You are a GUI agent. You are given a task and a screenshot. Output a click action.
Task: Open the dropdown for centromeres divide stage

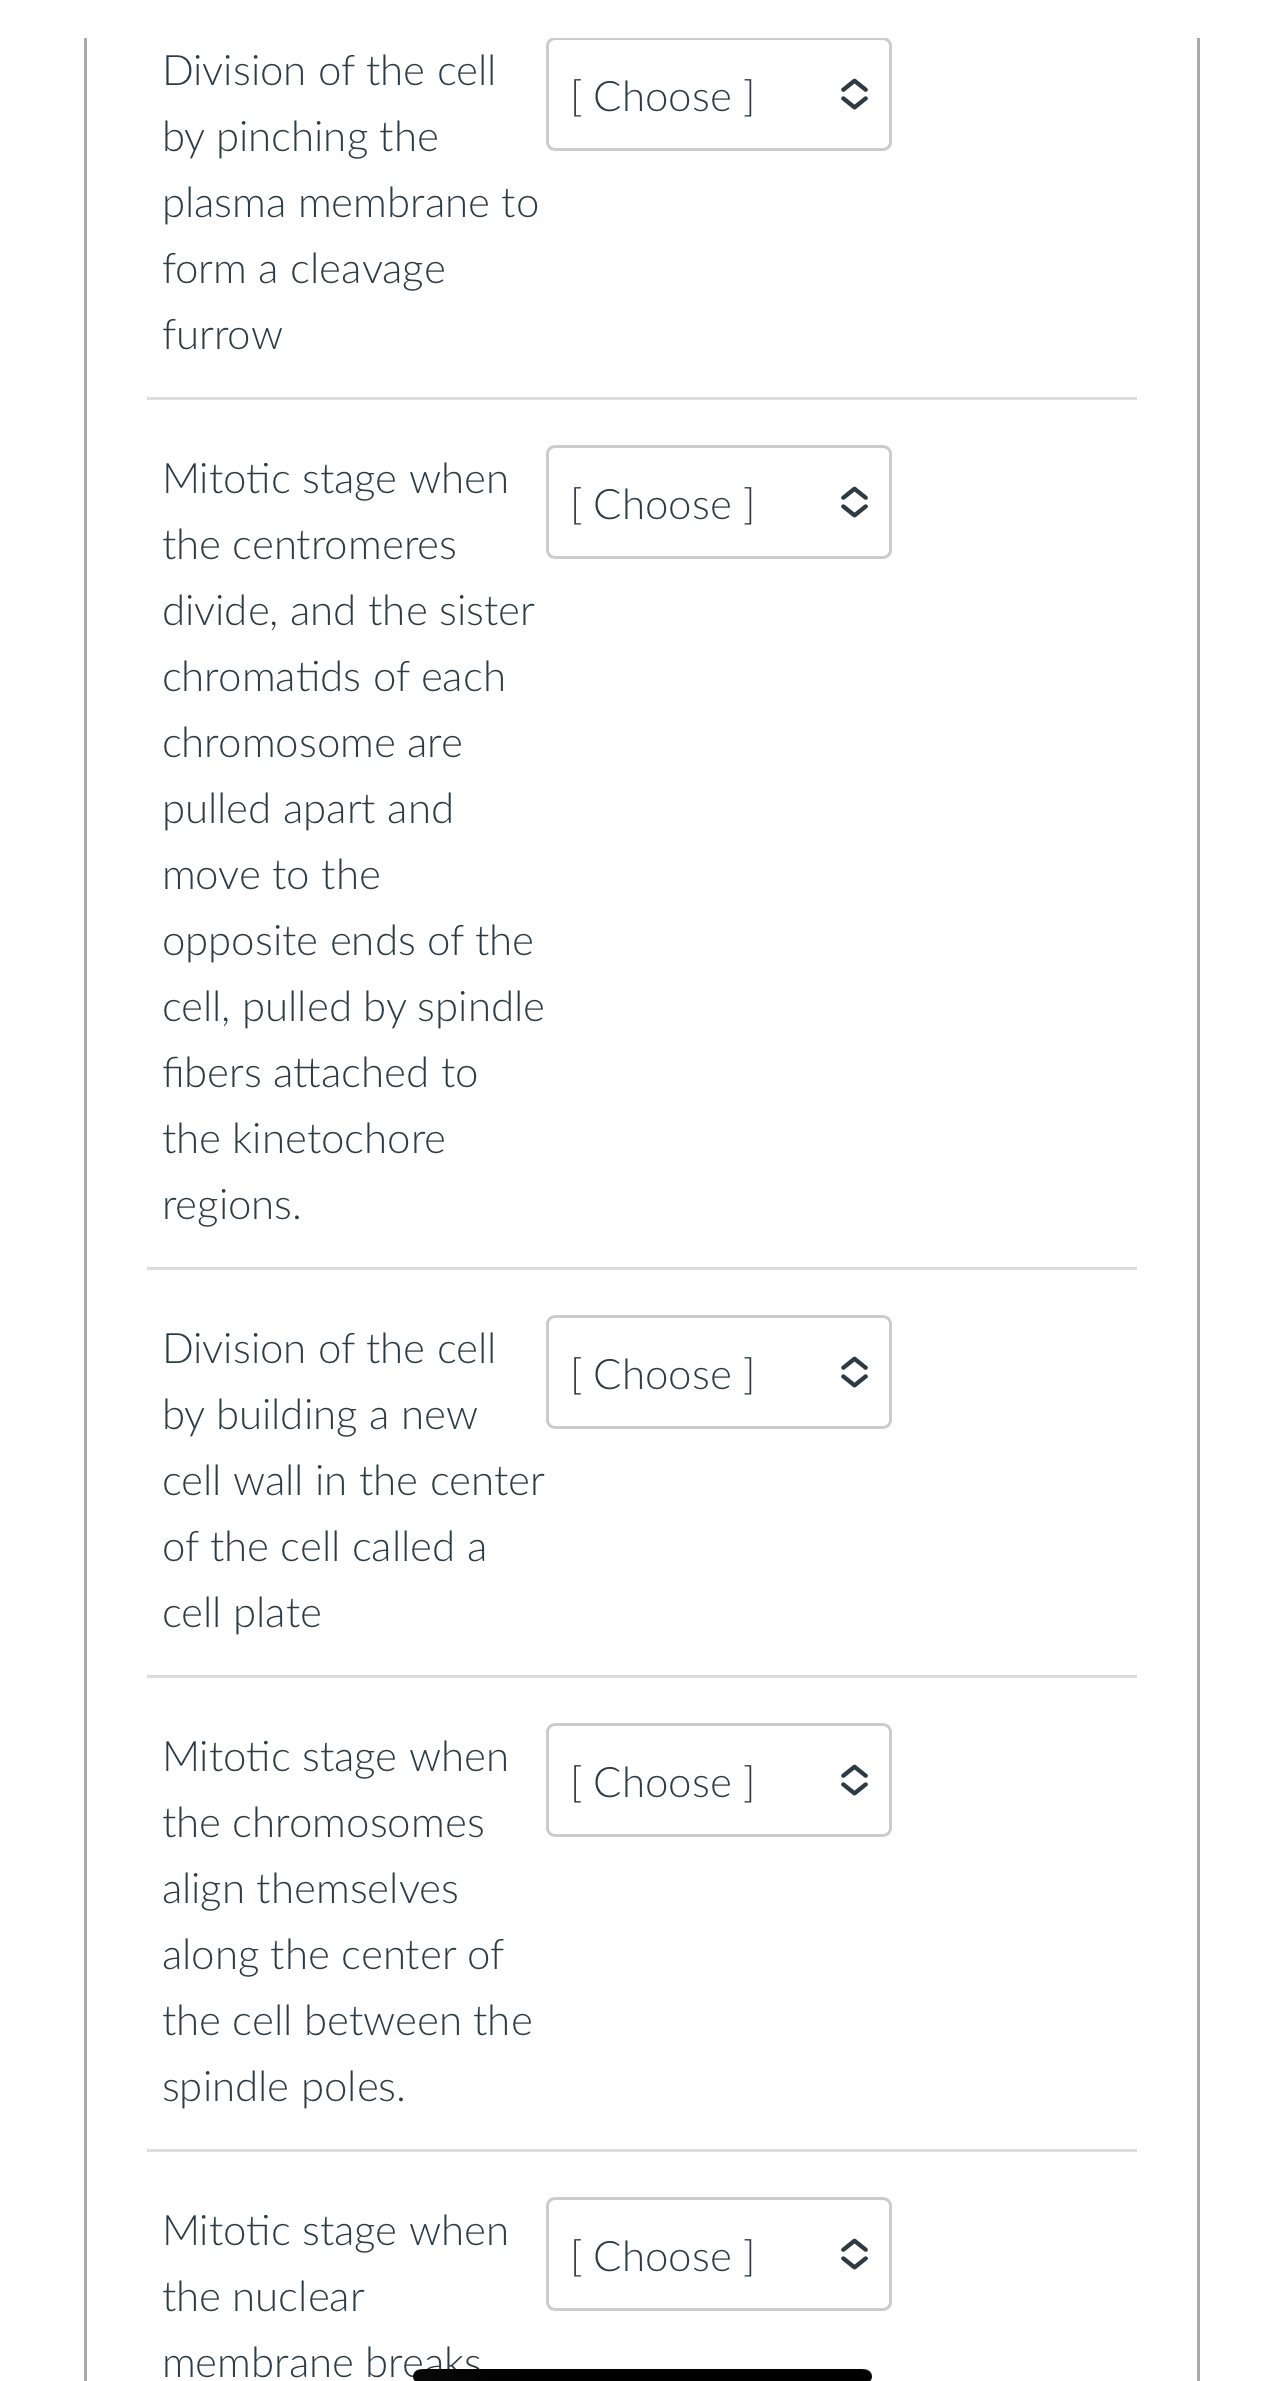tap(718, 502)
